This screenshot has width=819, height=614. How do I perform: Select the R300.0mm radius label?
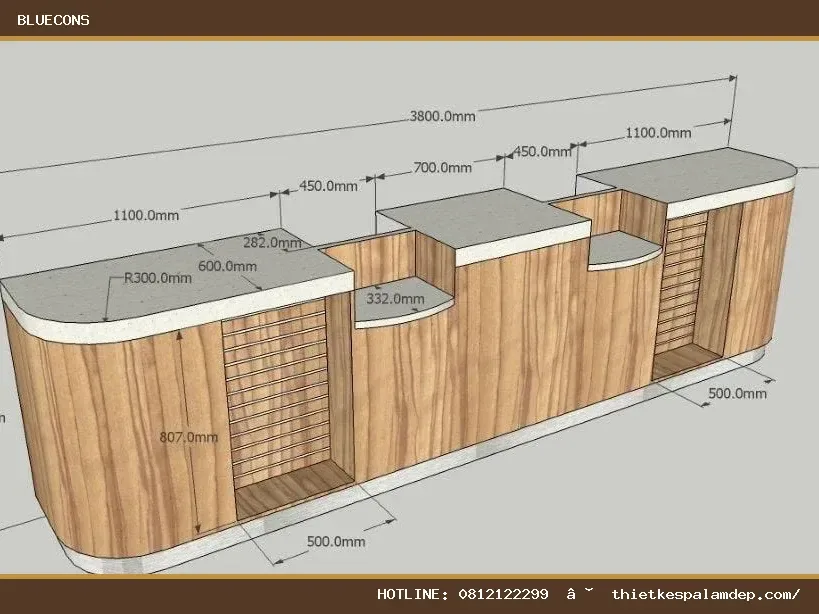pyautogui.click(x=158, y=278)
